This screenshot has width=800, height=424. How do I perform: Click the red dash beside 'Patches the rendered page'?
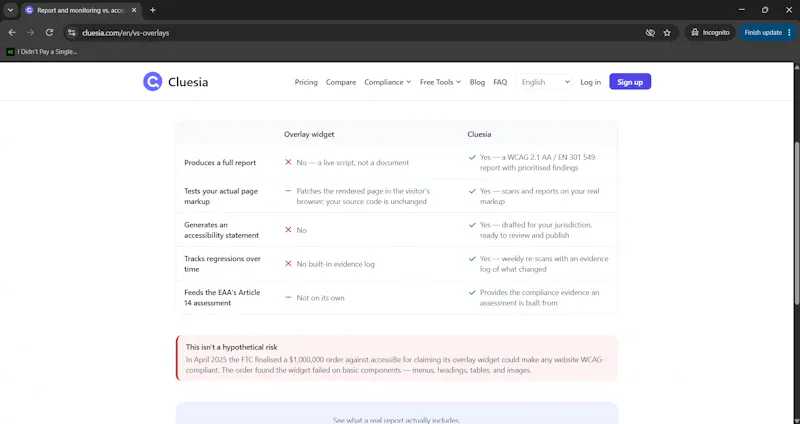tap(288, 191)
